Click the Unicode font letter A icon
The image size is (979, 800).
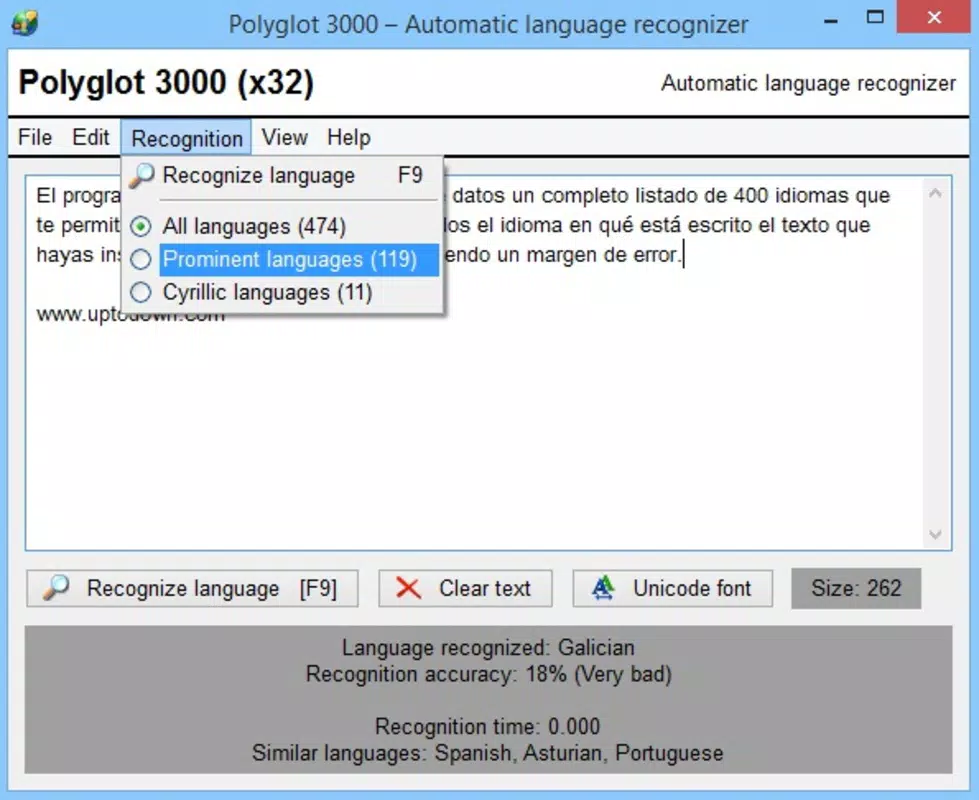pyautogui.click(x=603, y=588)
